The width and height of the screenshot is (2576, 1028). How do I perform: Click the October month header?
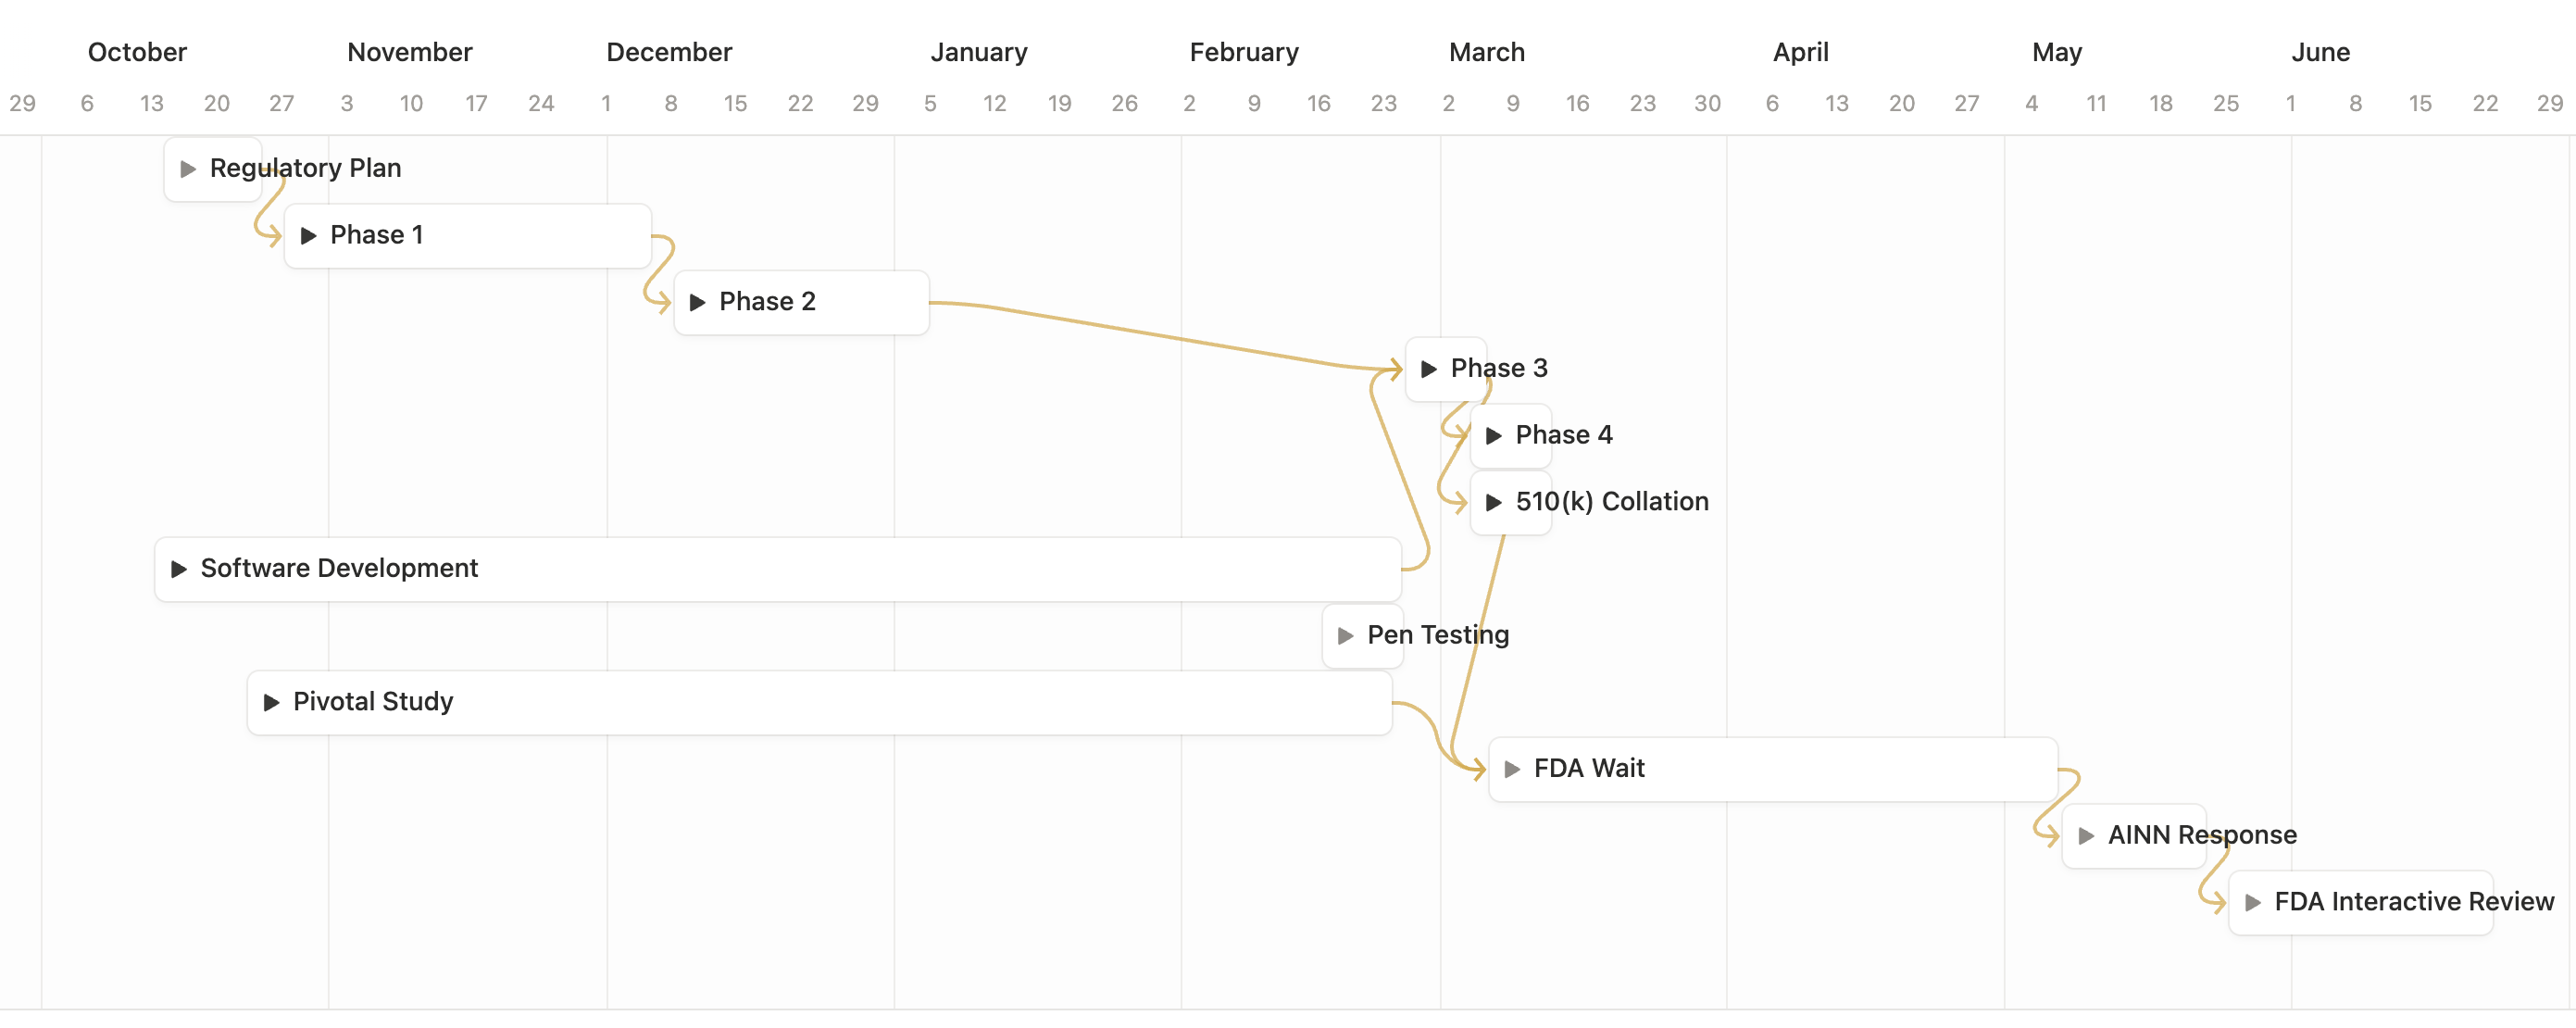click(x=137, y=52)
